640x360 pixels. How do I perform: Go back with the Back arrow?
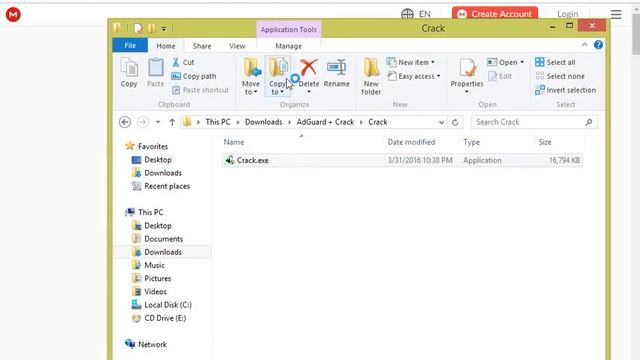[x=125, y=122]
